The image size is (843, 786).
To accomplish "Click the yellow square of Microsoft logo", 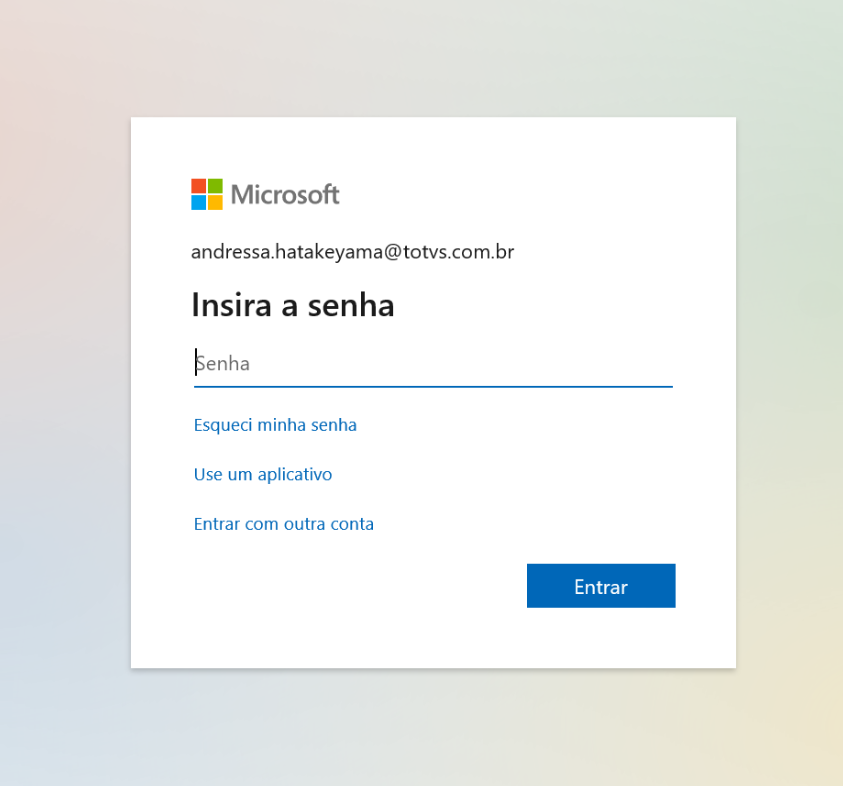I will 215,202.
